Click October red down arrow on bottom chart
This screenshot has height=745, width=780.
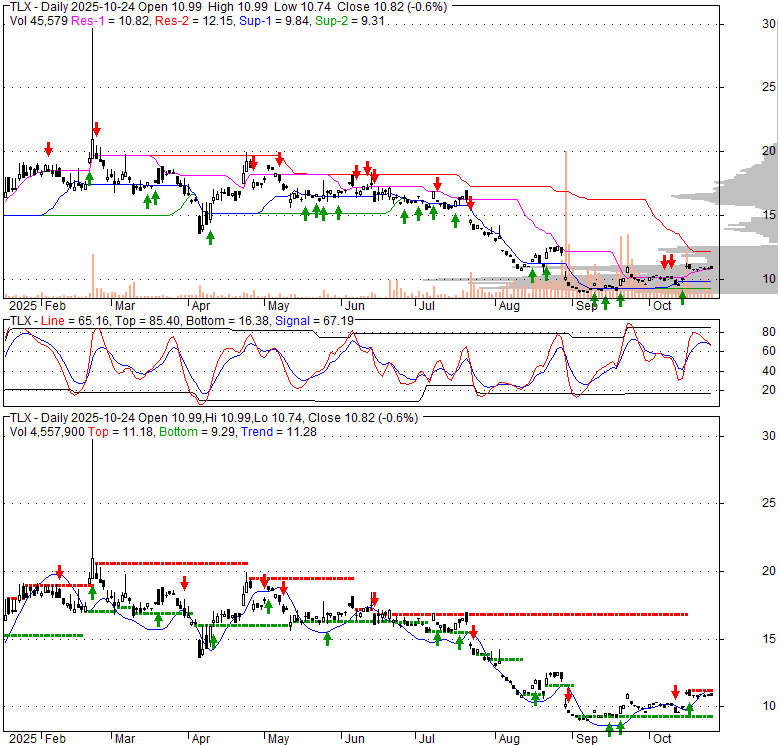(x=676, y=692)
